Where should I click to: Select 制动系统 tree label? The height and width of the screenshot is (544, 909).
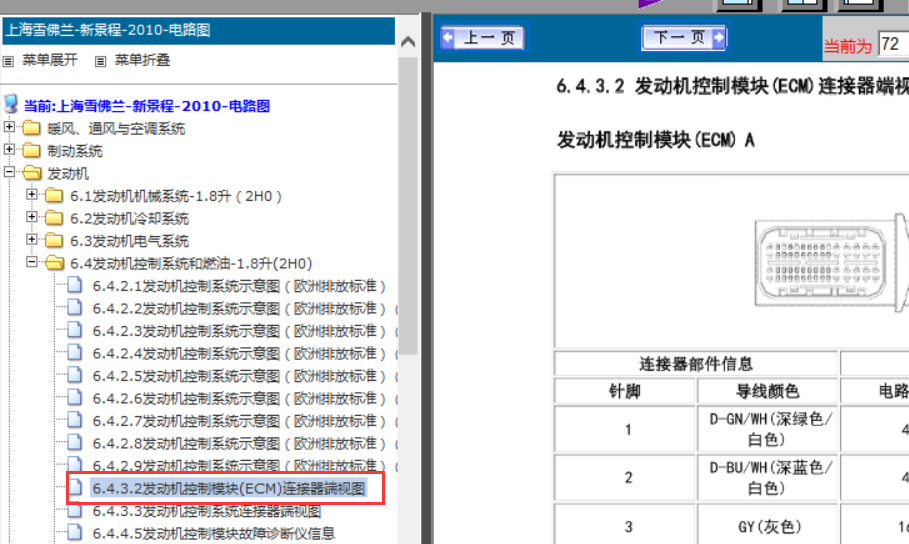point(75,151)
